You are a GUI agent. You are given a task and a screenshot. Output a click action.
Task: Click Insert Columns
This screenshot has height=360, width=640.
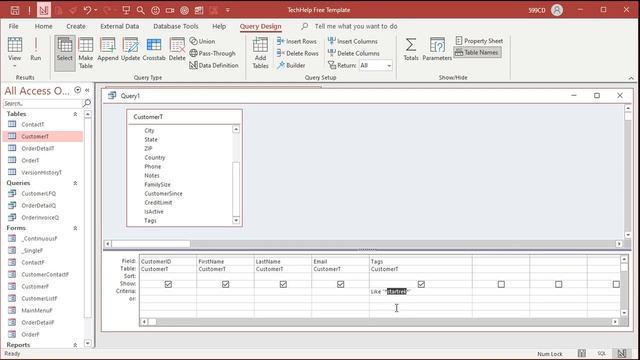(353, 41)
